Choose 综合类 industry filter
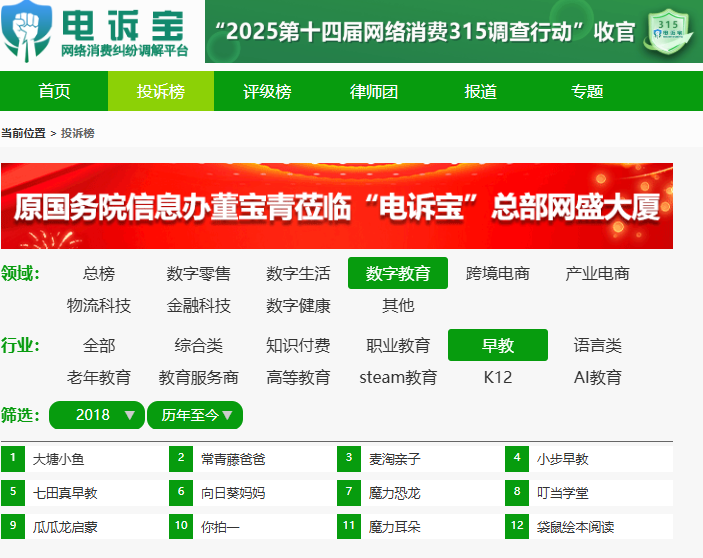 (199, 345)
